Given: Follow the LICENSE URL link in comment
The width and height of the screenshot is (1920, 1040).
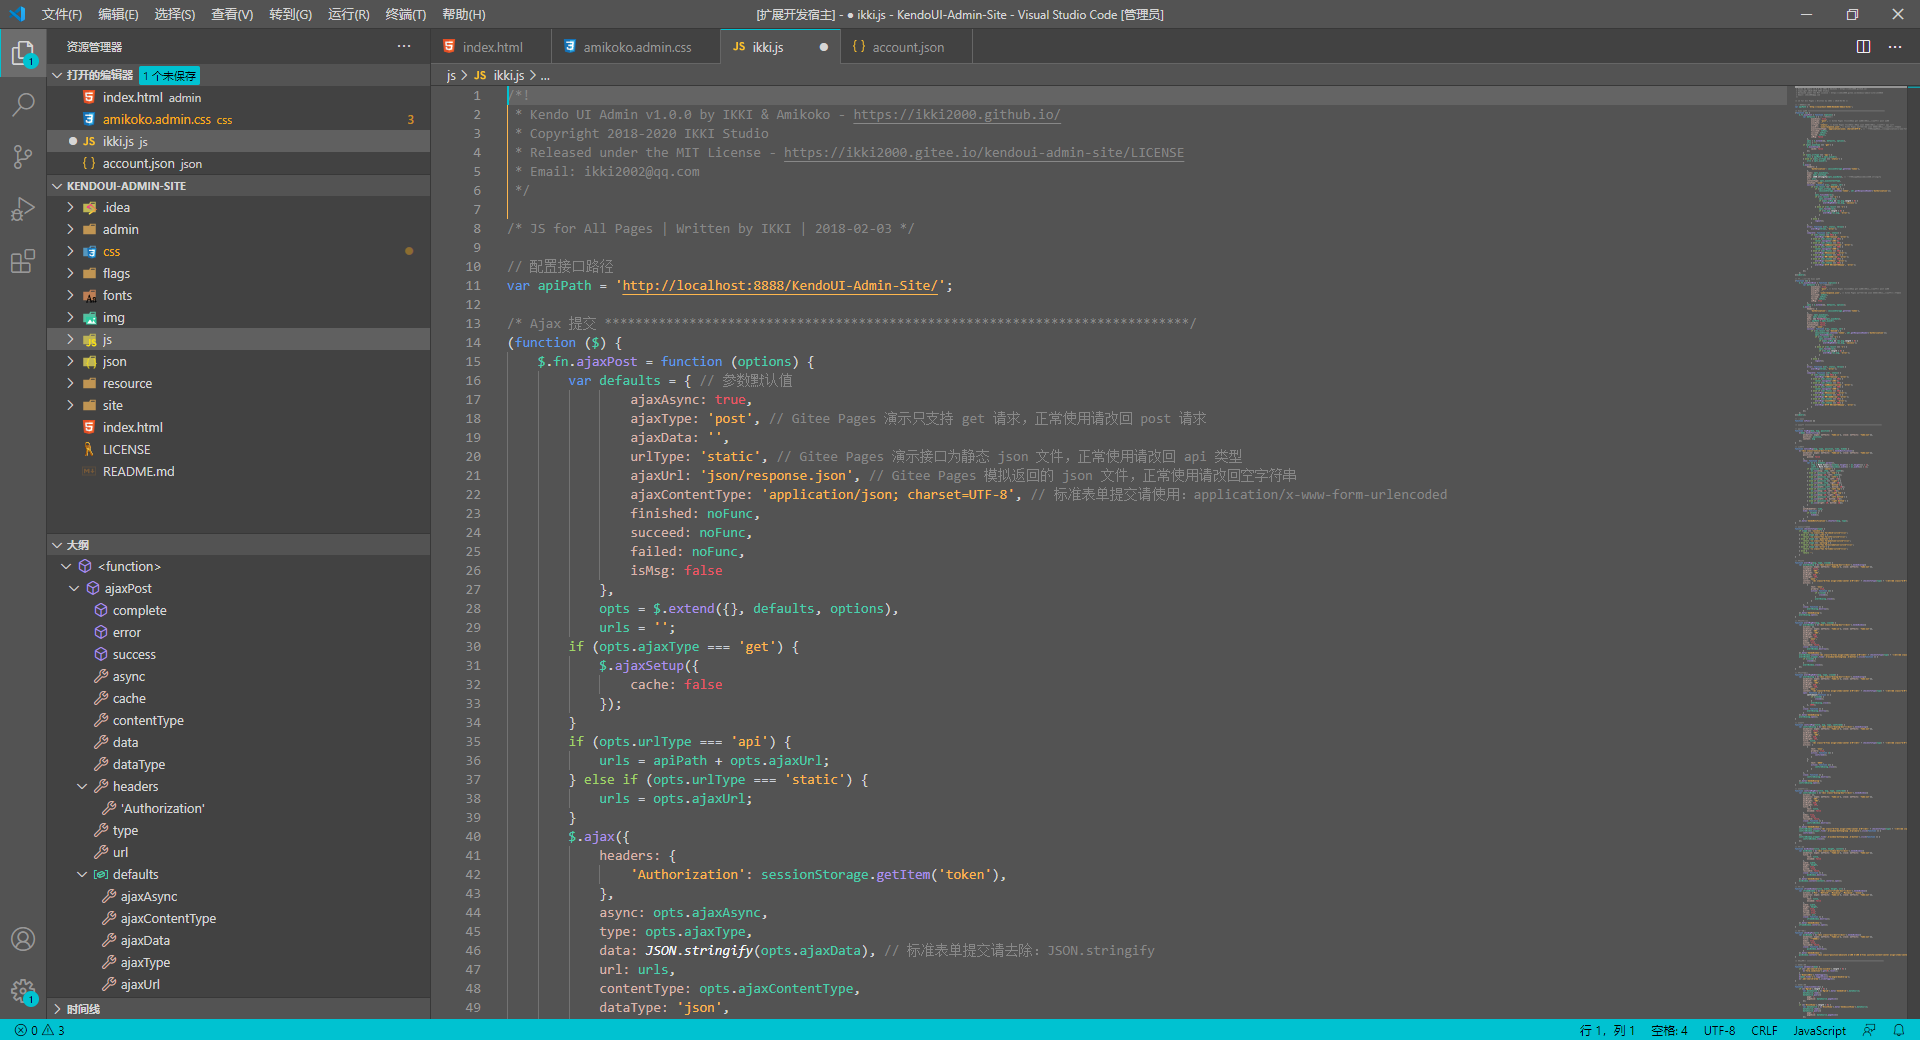Looking at the screenshot, I should pyautogui.click(x=984, y=153).
